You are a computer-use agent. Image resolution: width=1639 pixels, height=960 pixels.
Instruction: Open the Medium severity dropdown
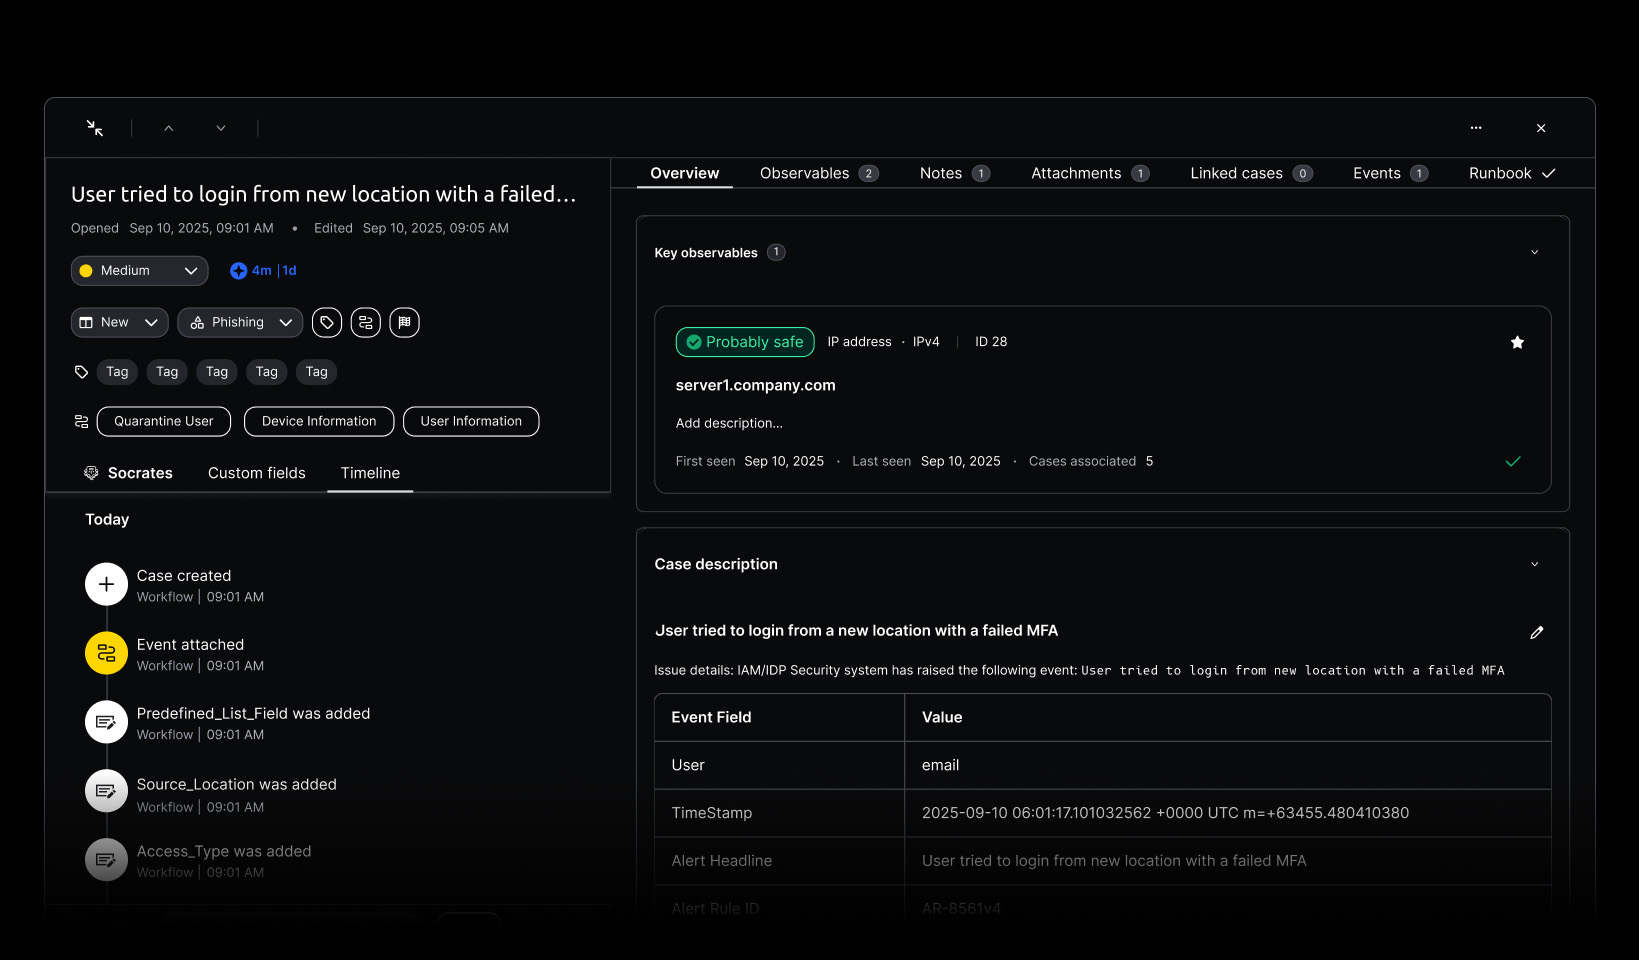(139, 271)
